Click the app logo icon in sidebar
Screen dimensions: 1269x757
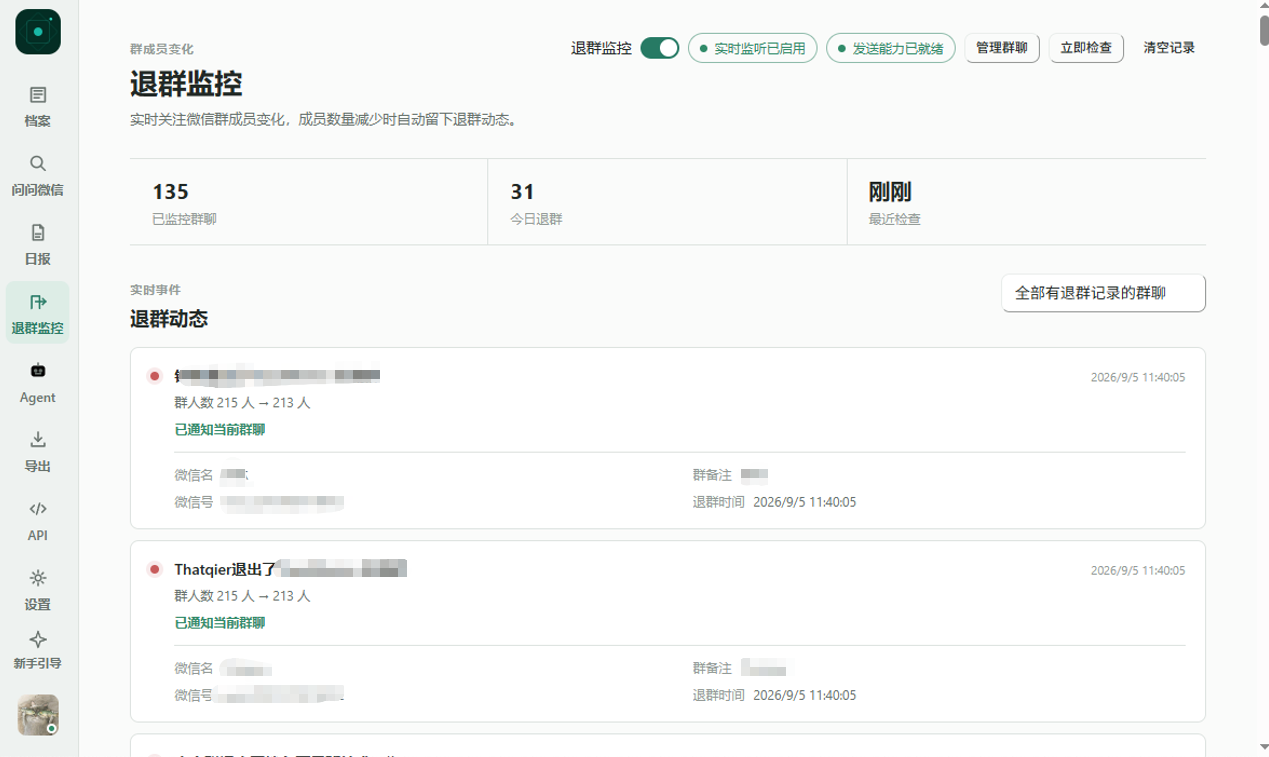(x=38, y=32)
